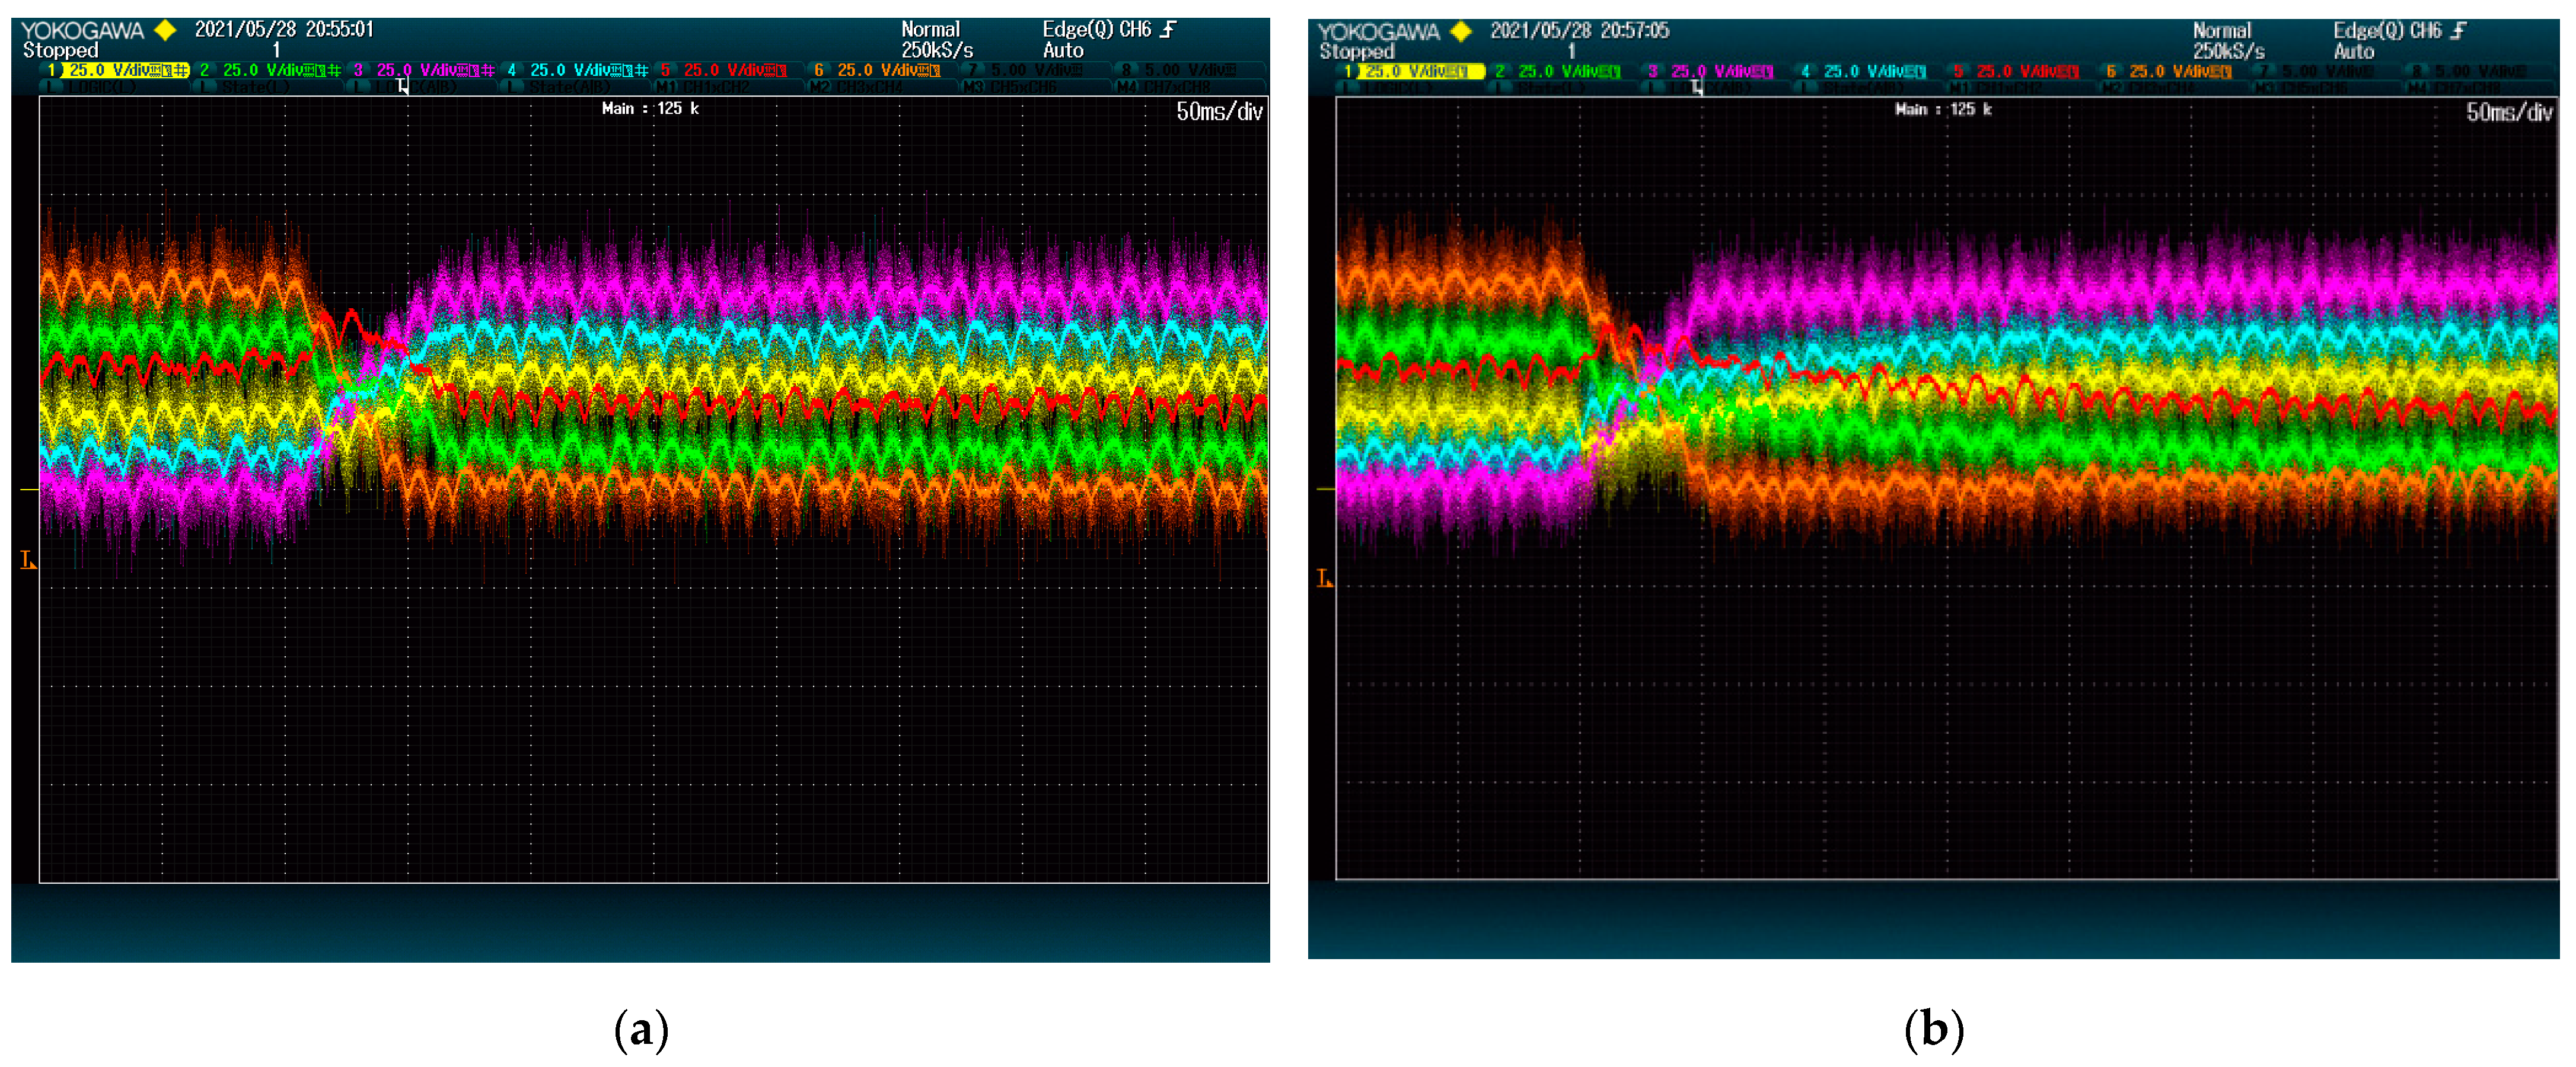
Task: Click Main : 125 k record length in left scope
Action: [x=650, y=108]
